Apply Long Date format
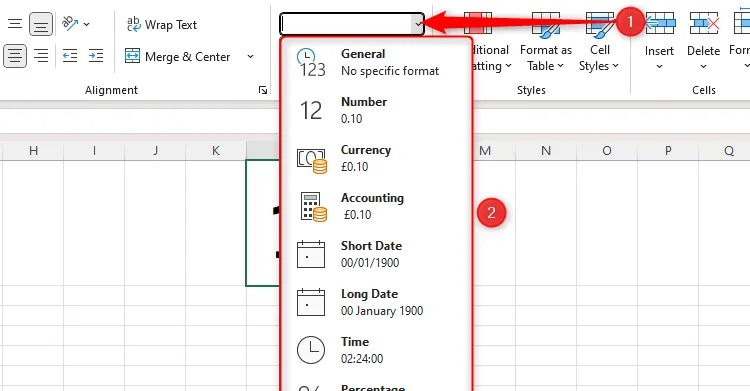750x391 pixels. pos(376,302)
